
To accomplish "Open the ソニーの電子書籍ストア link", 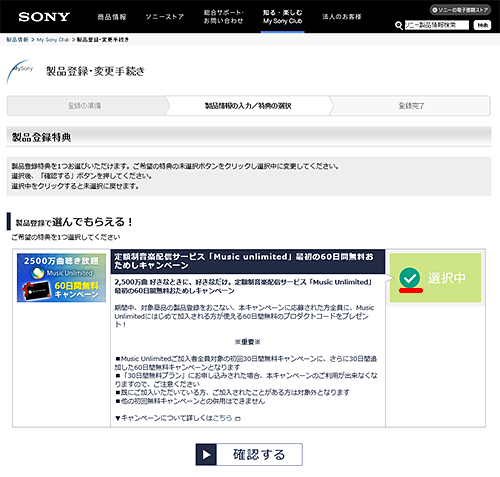I will pos(460,10).
